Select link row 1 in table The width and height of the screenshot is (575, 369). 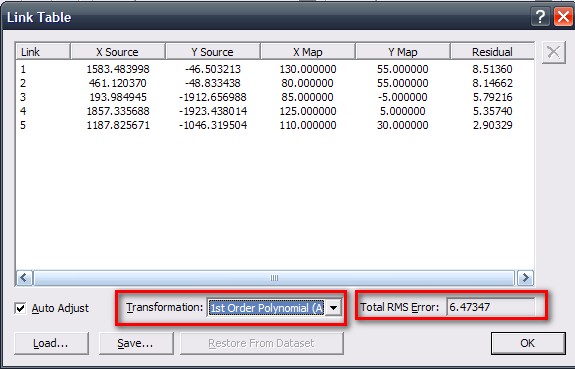click(x=274, y=69)
